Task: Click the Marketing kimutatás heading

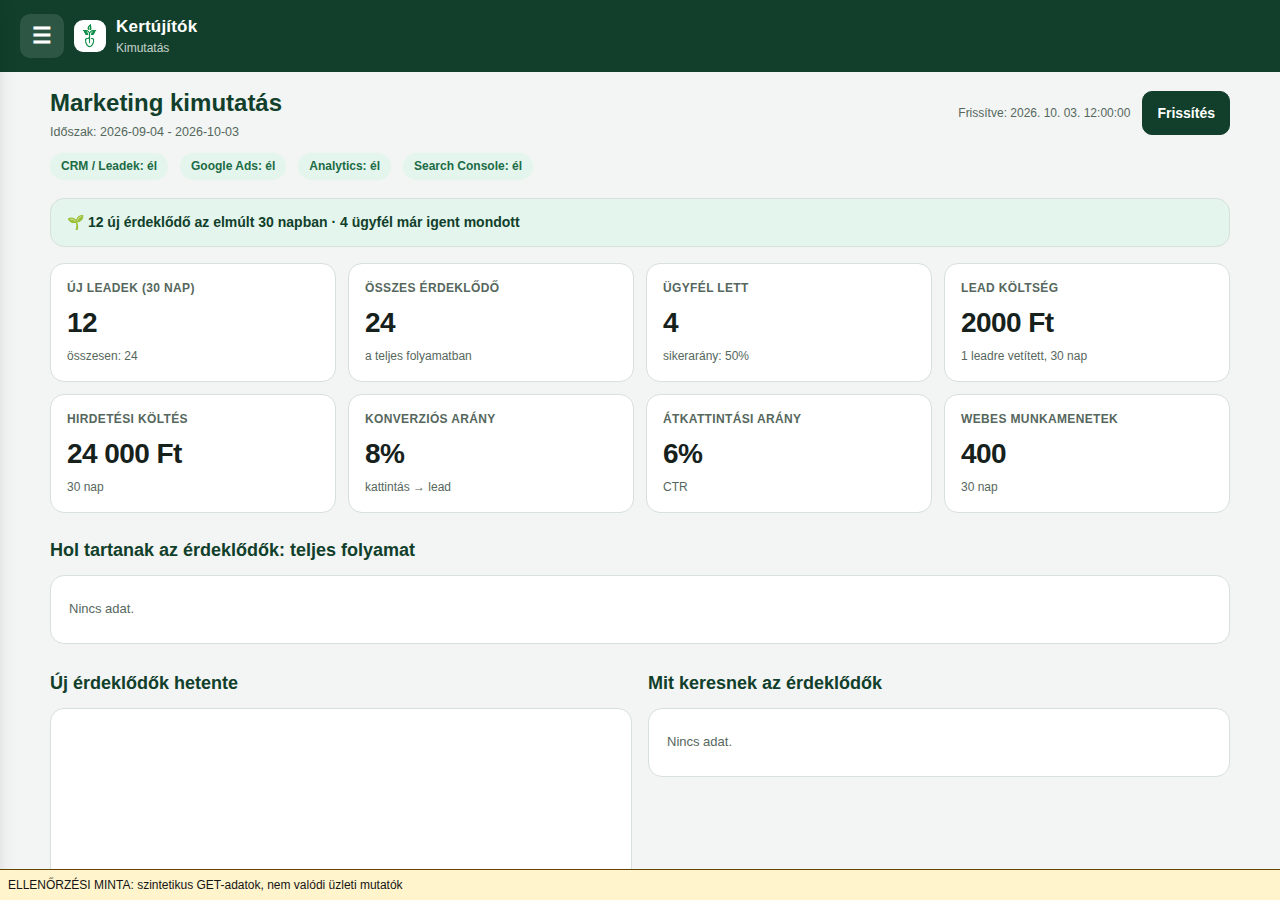Action: (x=166, y=103)
